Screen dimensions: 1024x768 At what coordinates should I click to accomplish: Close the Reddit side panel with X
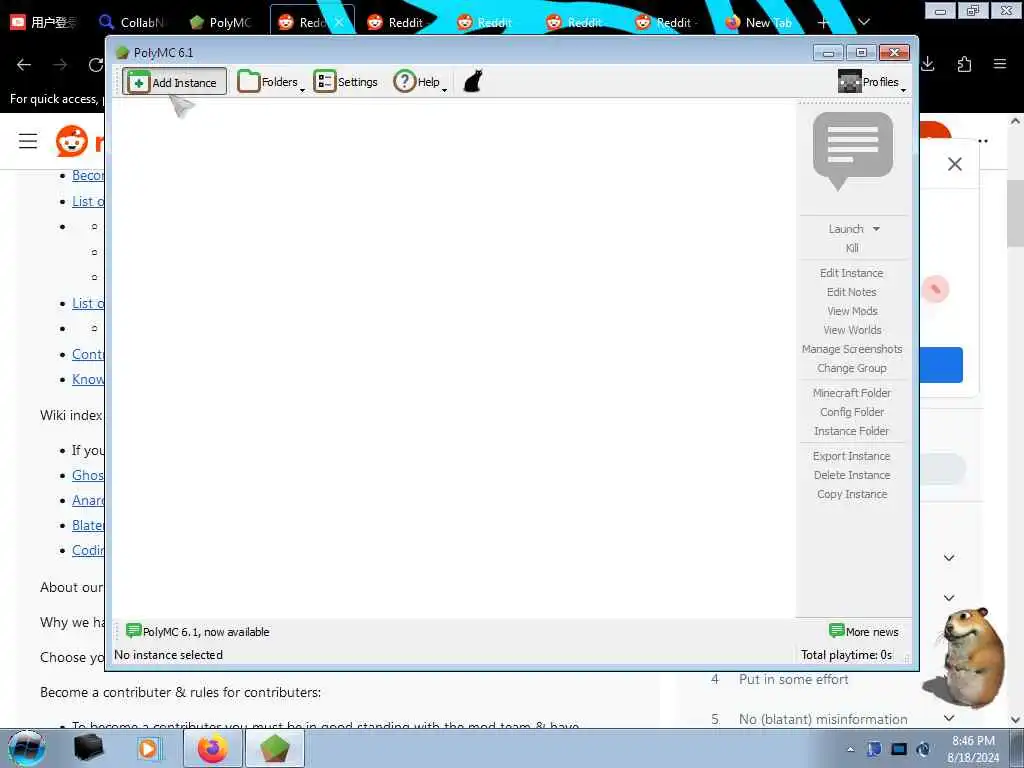point(955,164)
